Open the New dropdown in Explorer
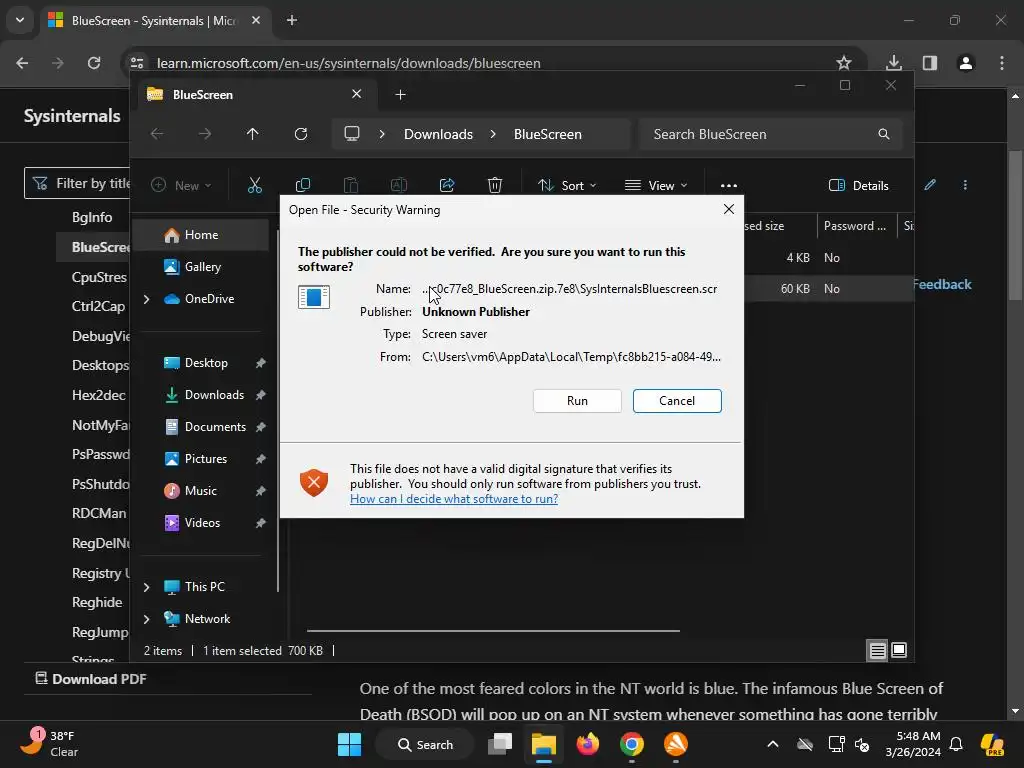Screen dimensions: 1024x768 (181, 185)
